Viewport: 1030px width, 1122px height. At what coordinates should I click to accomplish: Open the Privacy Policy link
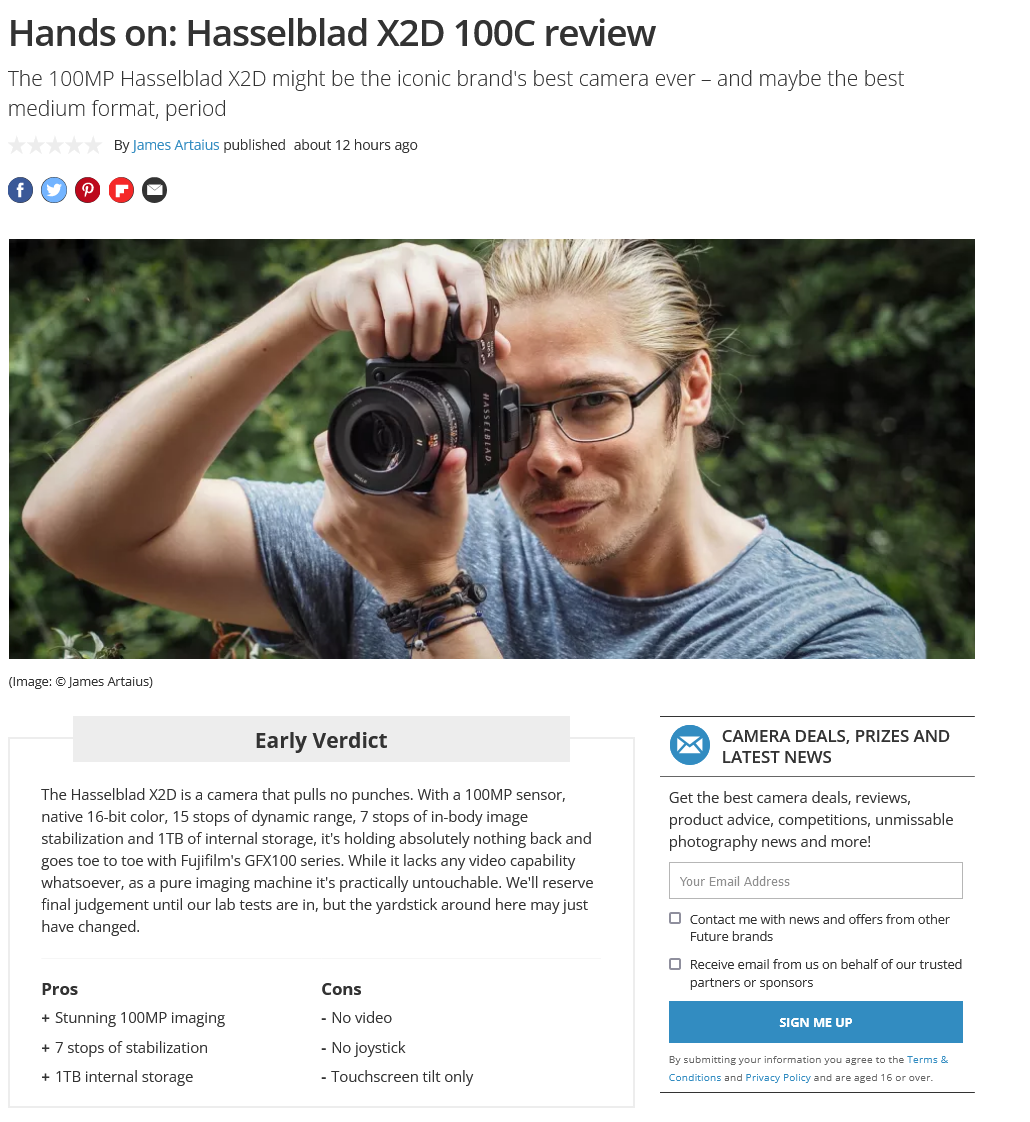click(778, 1078)
